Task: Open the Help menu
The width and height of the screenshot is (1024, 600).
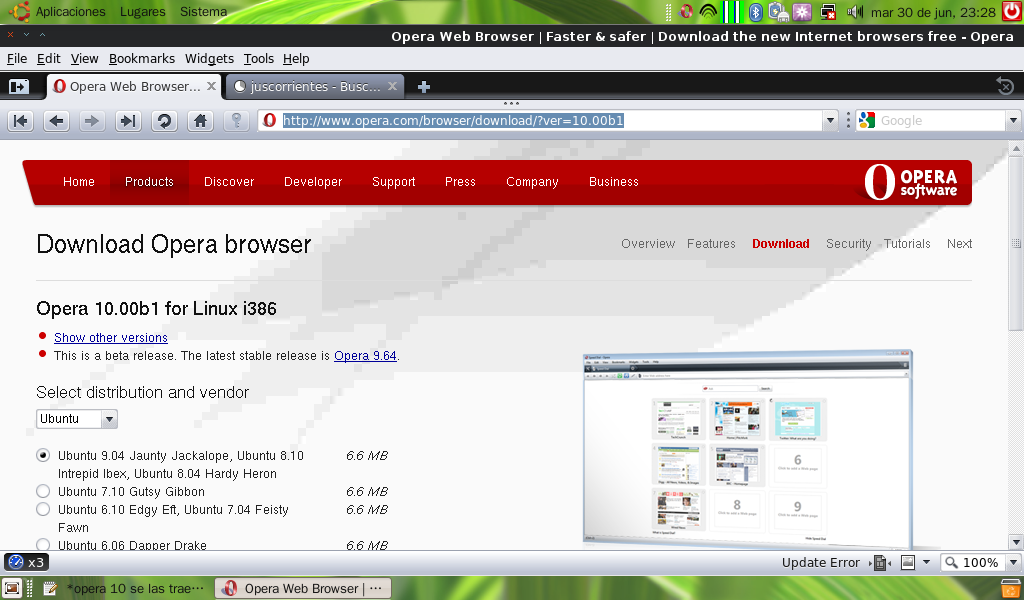Action: pyautogui.click(x=296, y=59)
